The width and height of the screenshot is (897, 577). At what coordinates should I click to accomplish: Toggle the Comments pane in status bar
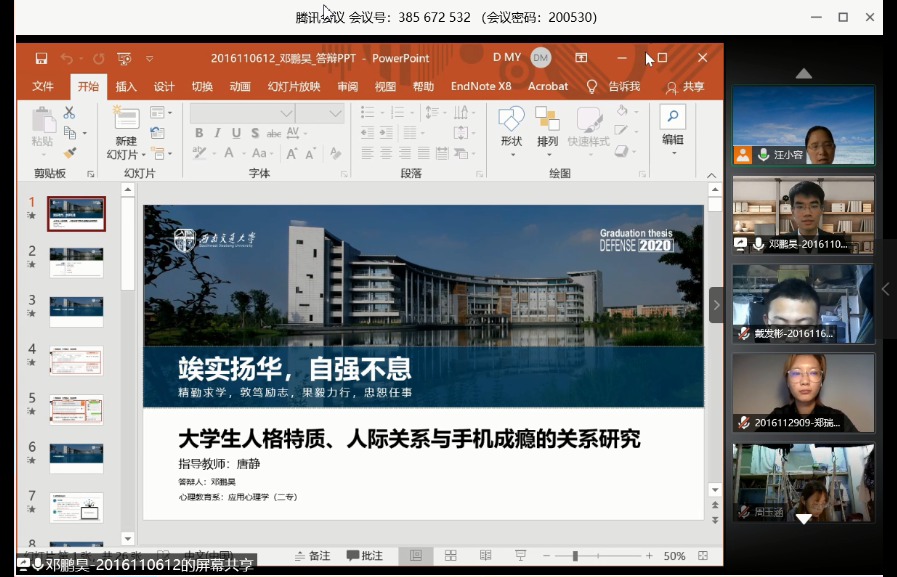click(x=365, y=556)
